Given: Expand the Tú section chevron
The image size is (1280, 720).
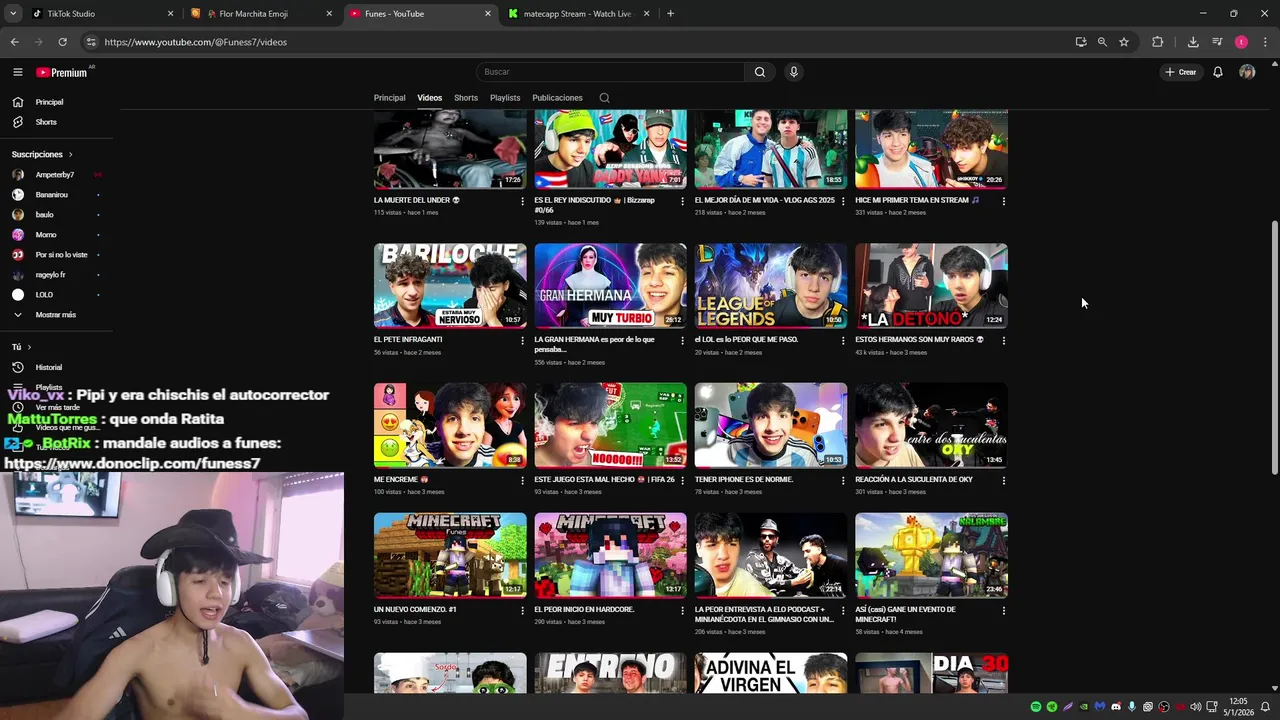Looking at the screenshot, I should [29, 347].
